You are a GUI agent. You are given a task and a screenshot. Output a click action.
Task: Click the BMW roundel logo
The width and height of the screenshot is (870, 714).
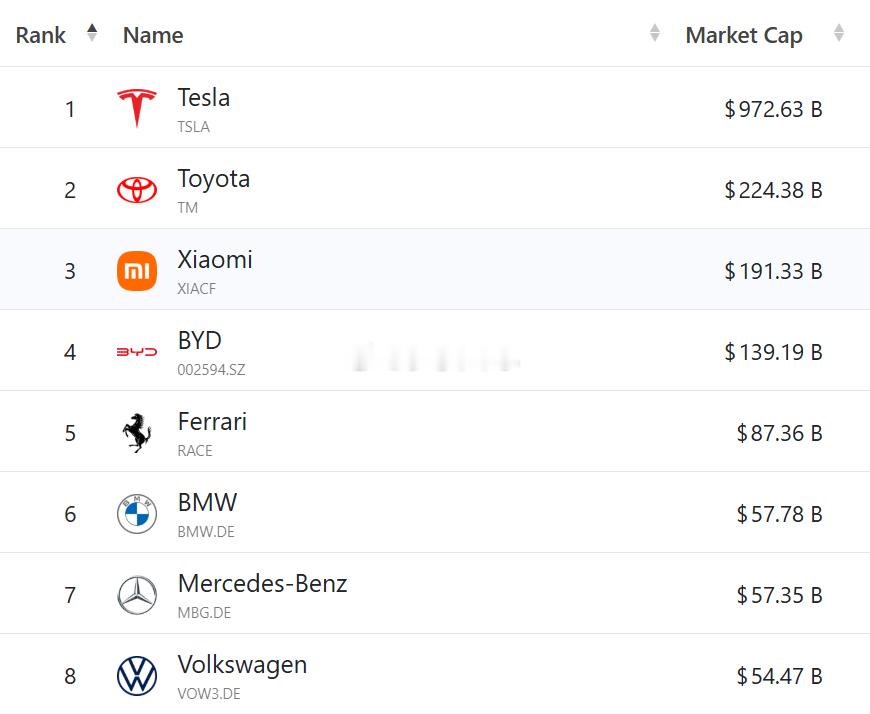point(137,514)
